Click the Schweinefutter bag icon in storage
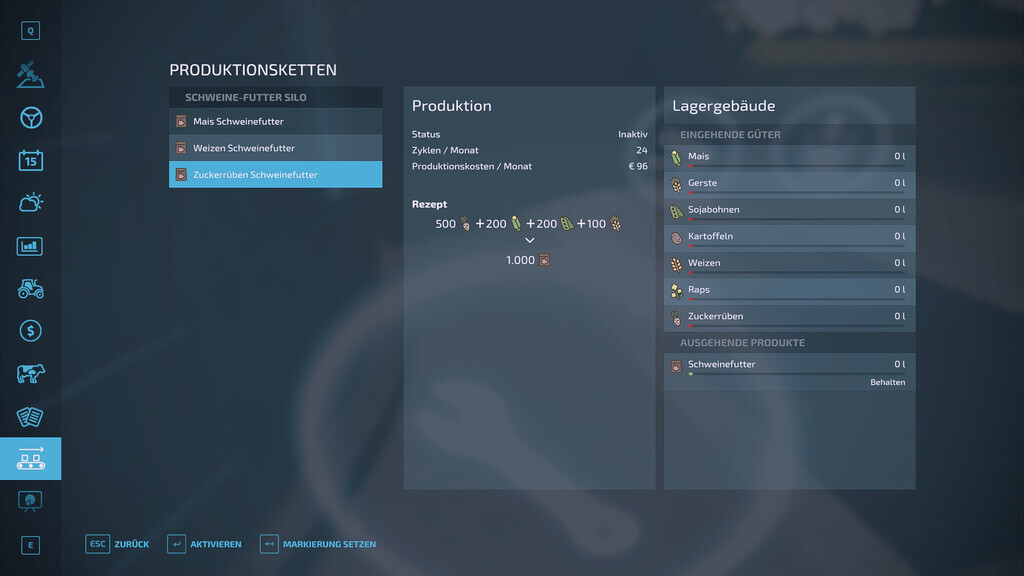The image size is (1024, 576). pyautogui.click(x=676, y=366)
